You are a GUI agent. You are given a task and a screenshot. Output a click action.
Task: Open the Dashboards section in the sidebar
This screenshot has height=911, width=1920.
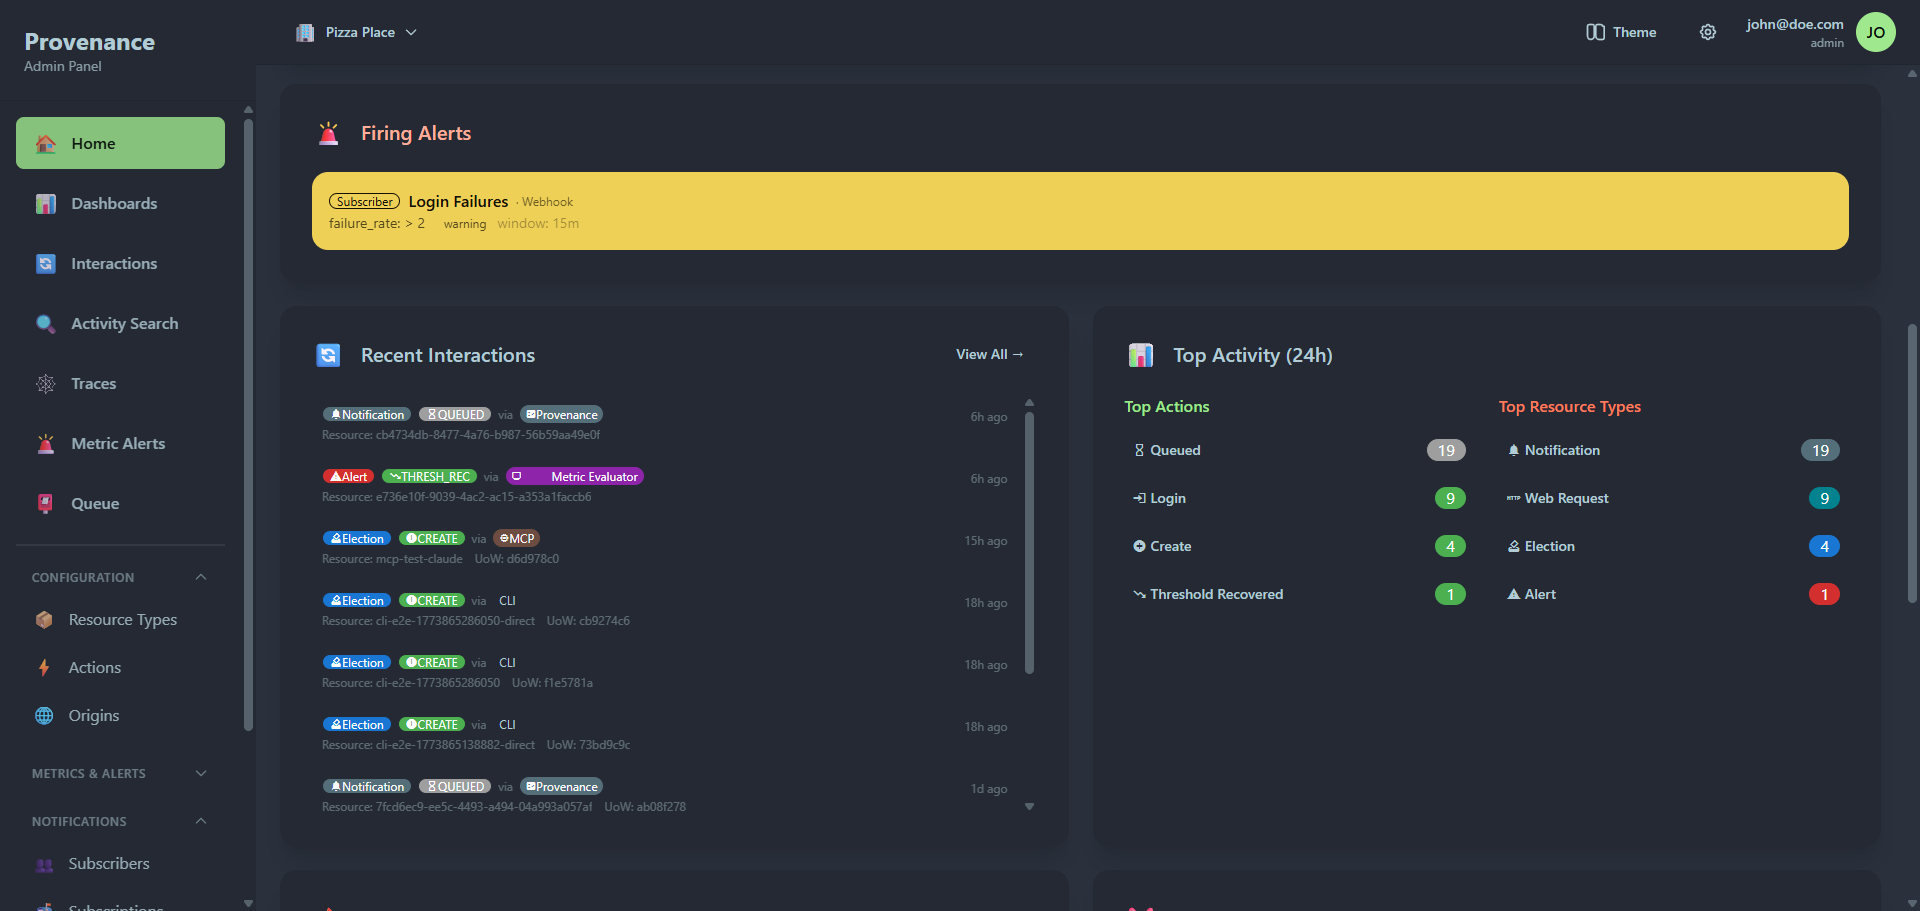pos(113,203)
